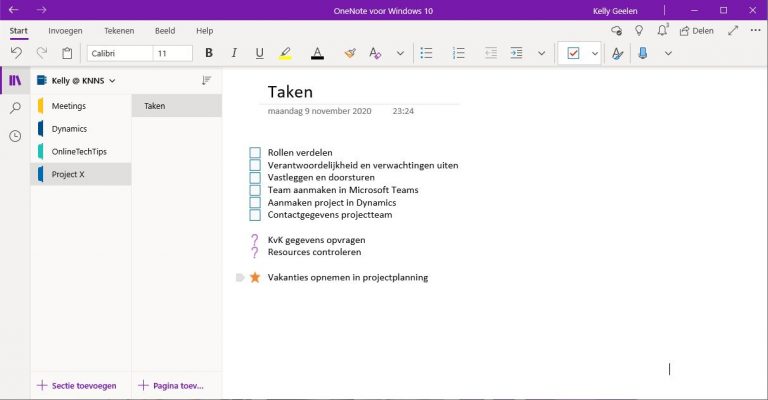The height and width of the screenshot is (400, 768).
Task: Select the OnlineTechTips section
Action: coord(81,151)
